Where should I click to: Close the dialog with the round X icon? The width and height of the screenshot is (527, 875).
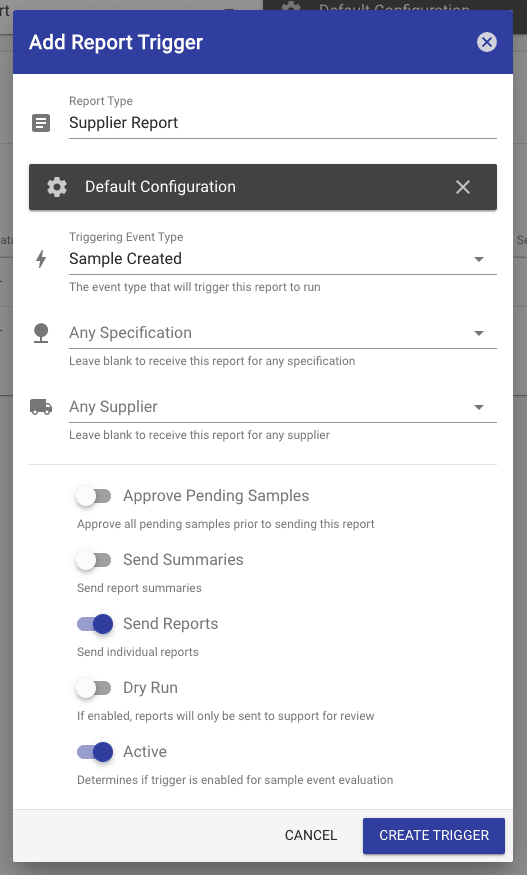point(487,42)
